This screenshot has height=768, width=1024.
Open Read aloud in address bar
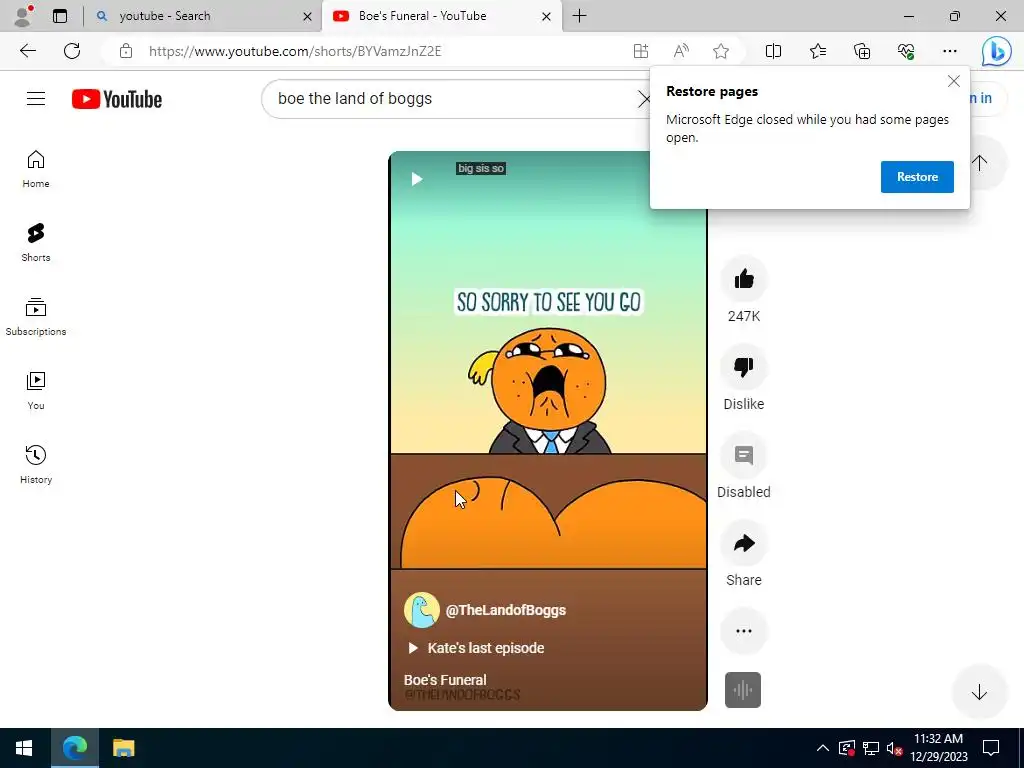tap(681, 51)
